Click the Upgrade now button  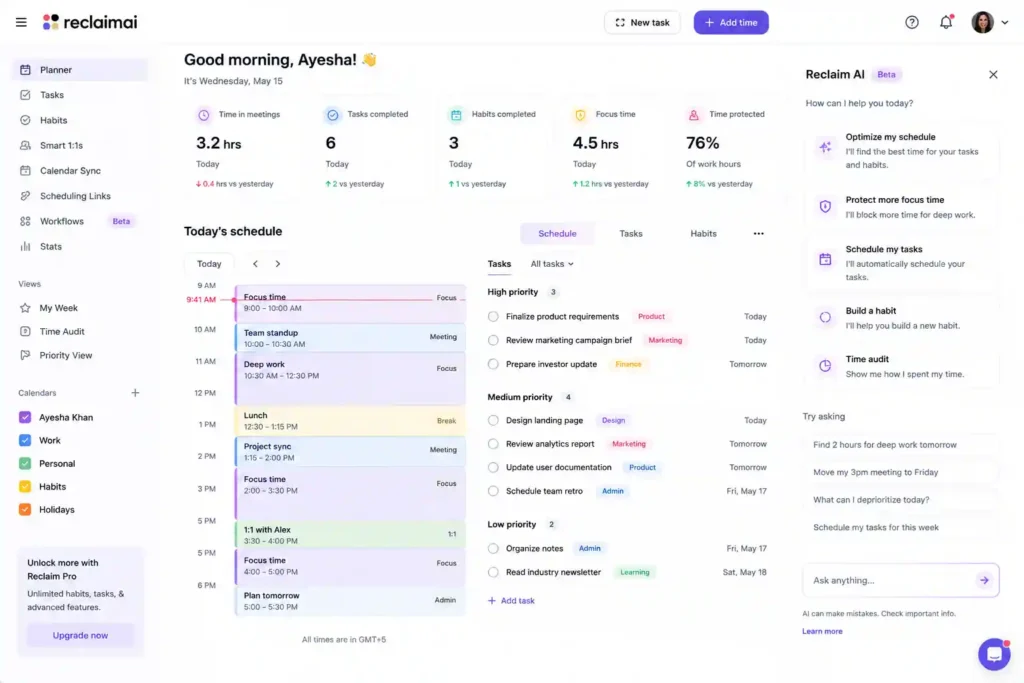tap(80, 635)
